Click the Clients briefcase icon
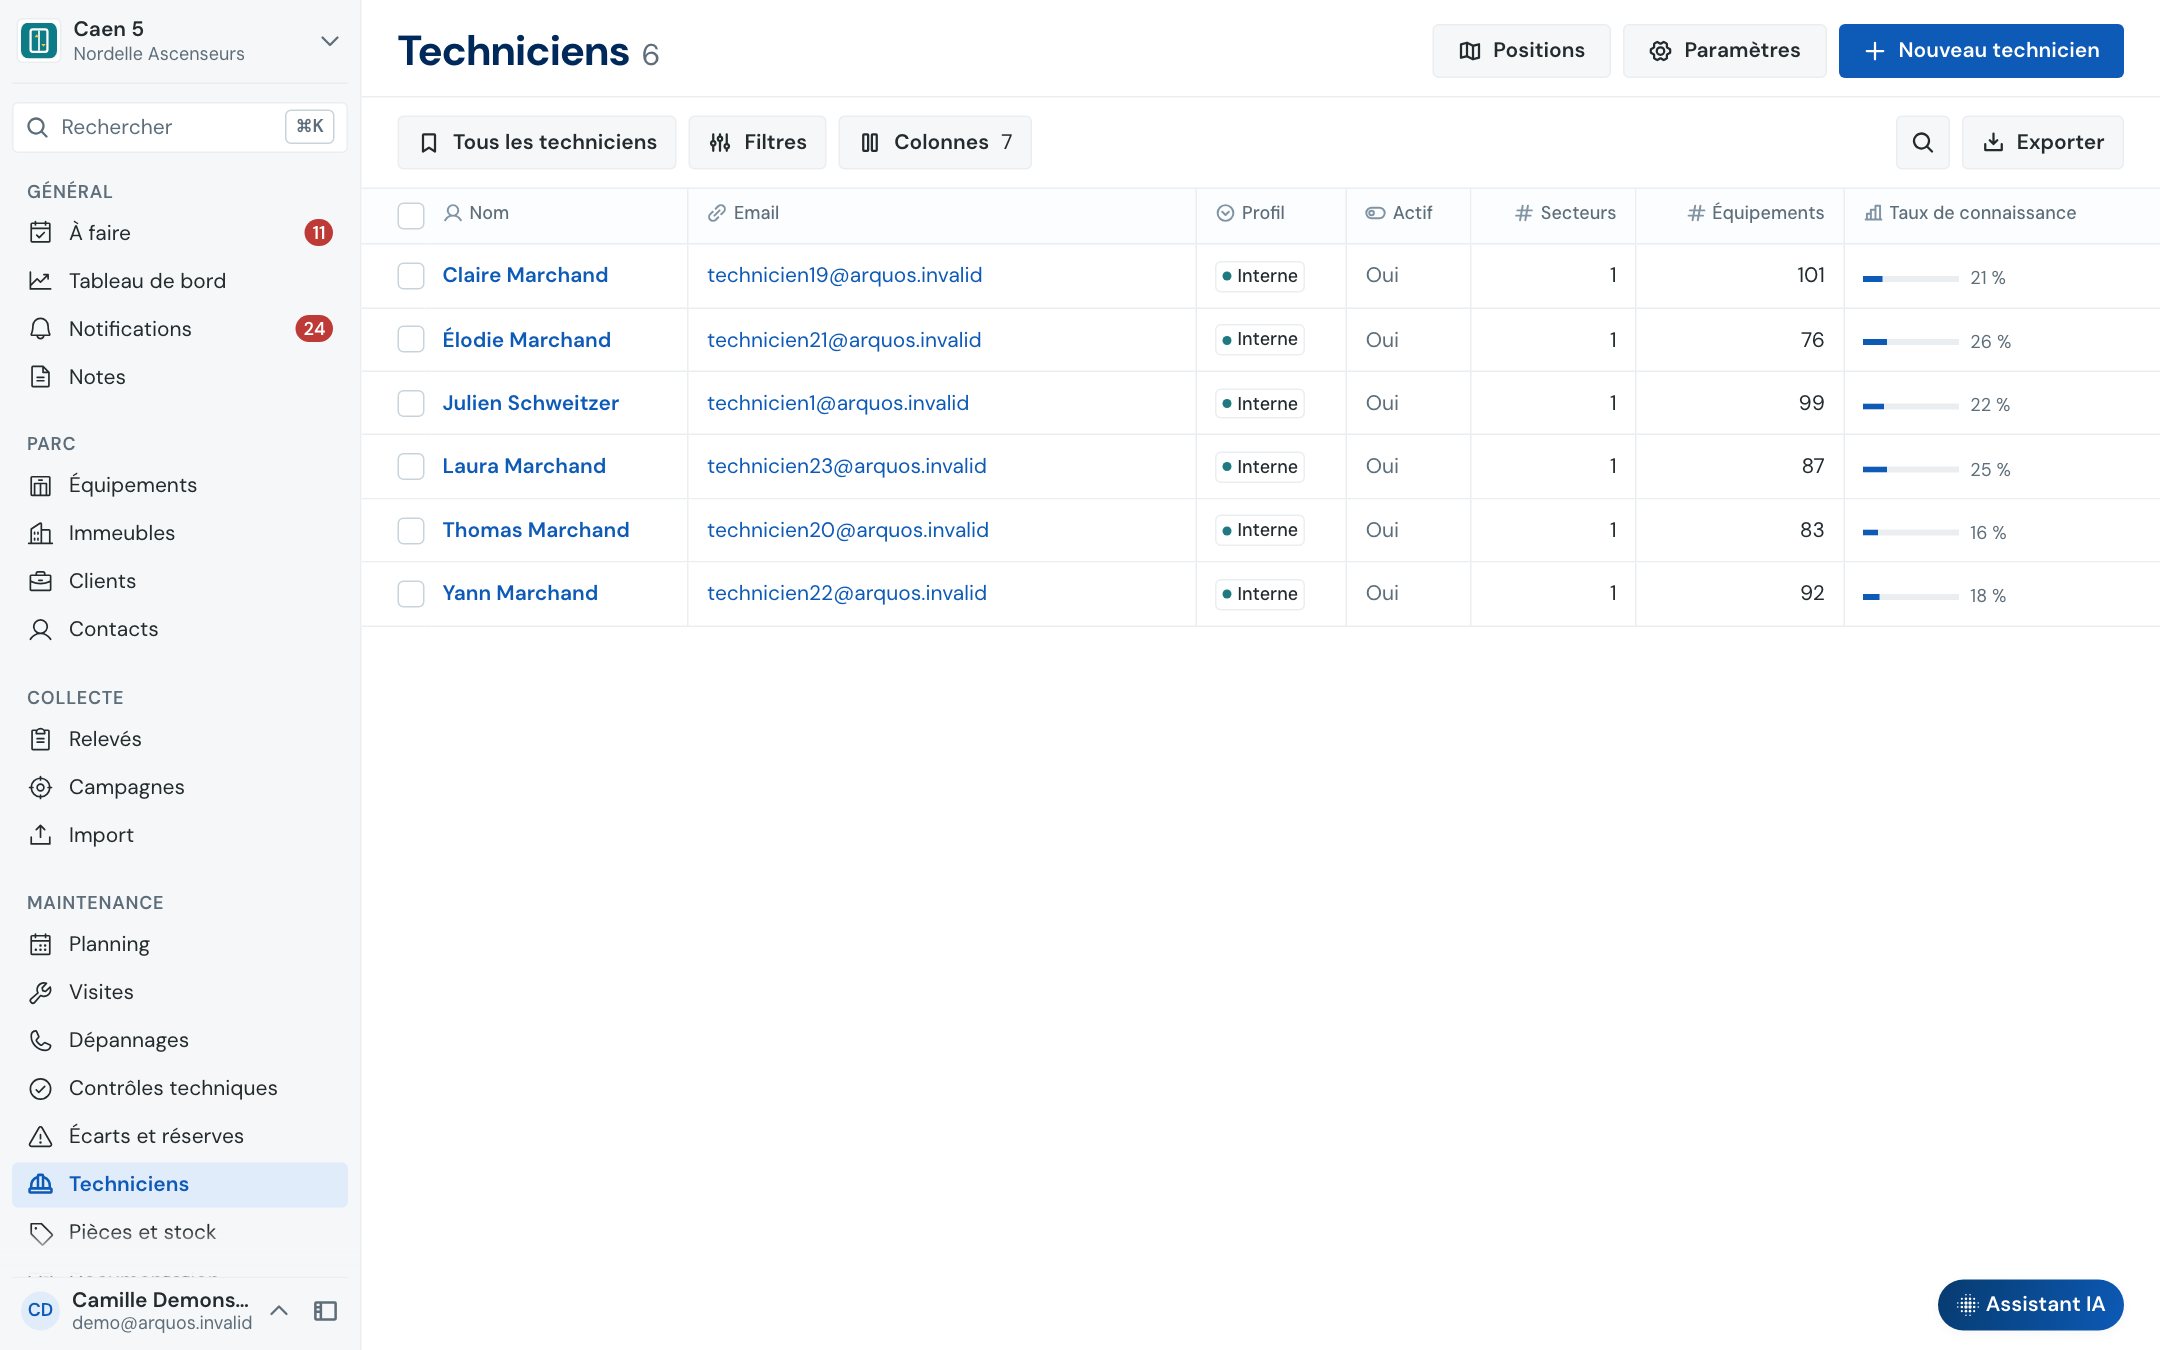 [x=40, y=581]
